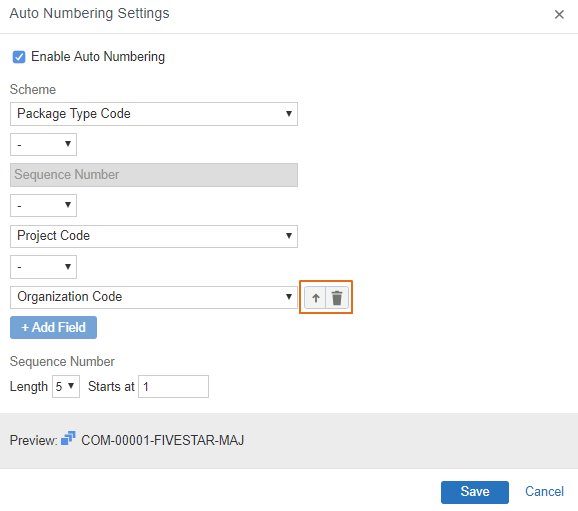Expand the Project Code scheme dropdown
This screenshot has width=578, height=511.
point(154,236)
